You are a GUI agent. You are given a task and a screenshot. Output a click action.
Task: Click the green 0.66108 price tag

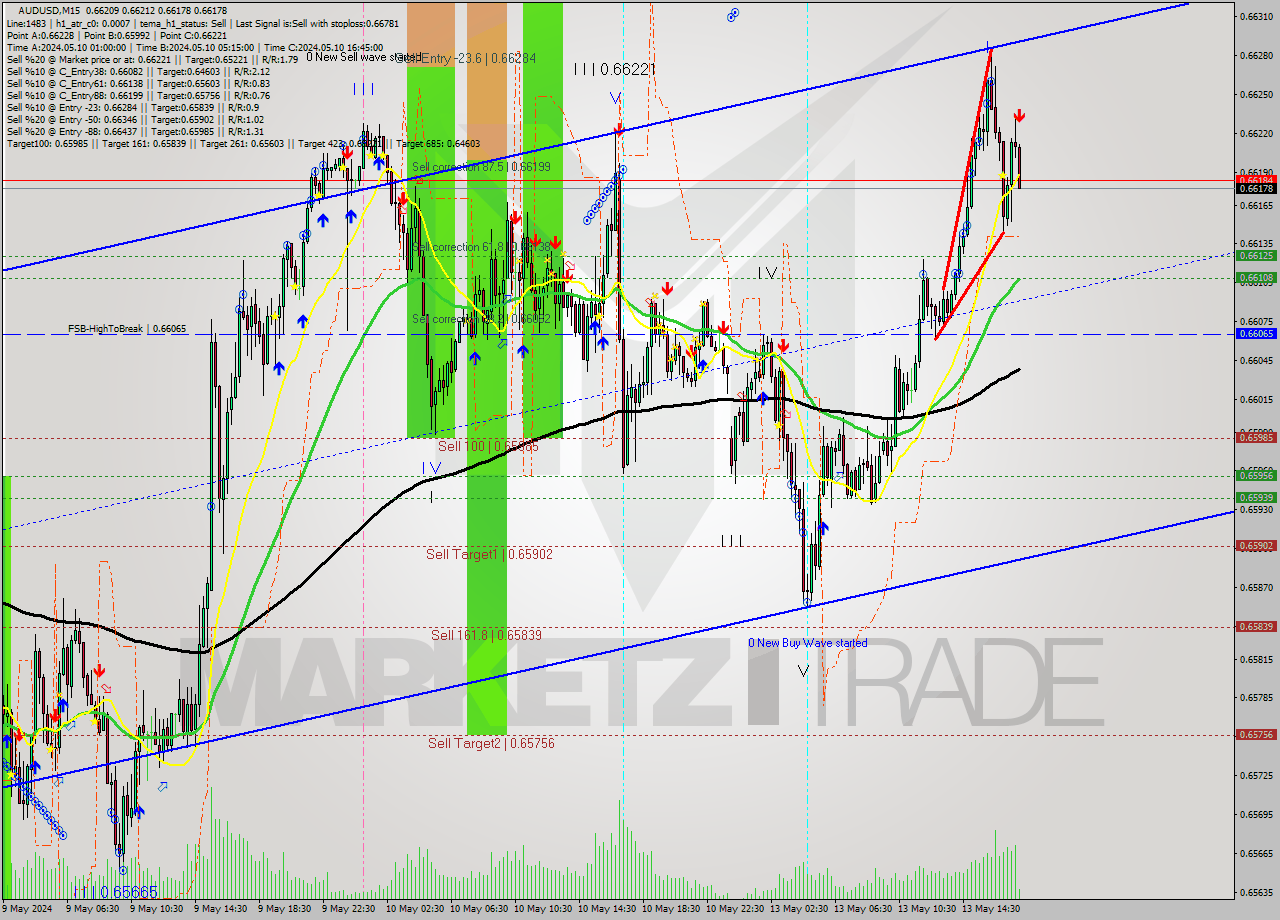tap(1256, 278)
